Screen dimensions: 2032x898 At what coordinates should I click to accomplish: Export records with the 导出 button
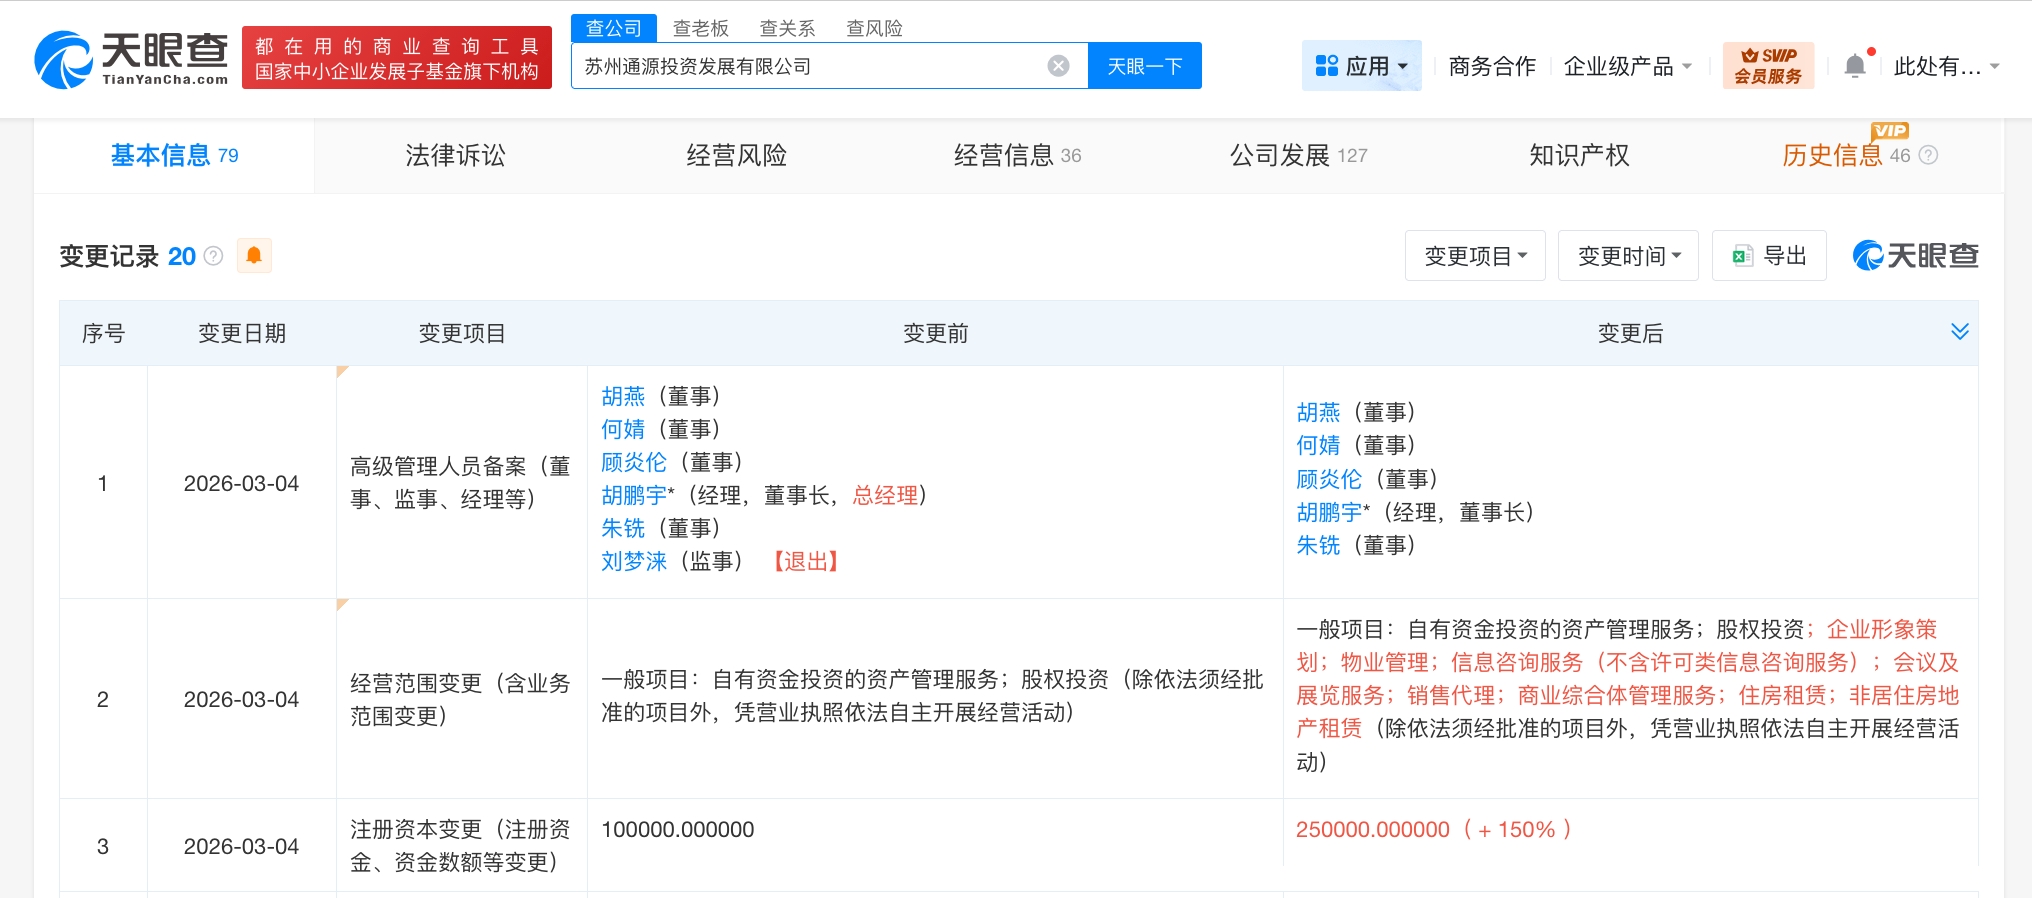[1769, 256]
